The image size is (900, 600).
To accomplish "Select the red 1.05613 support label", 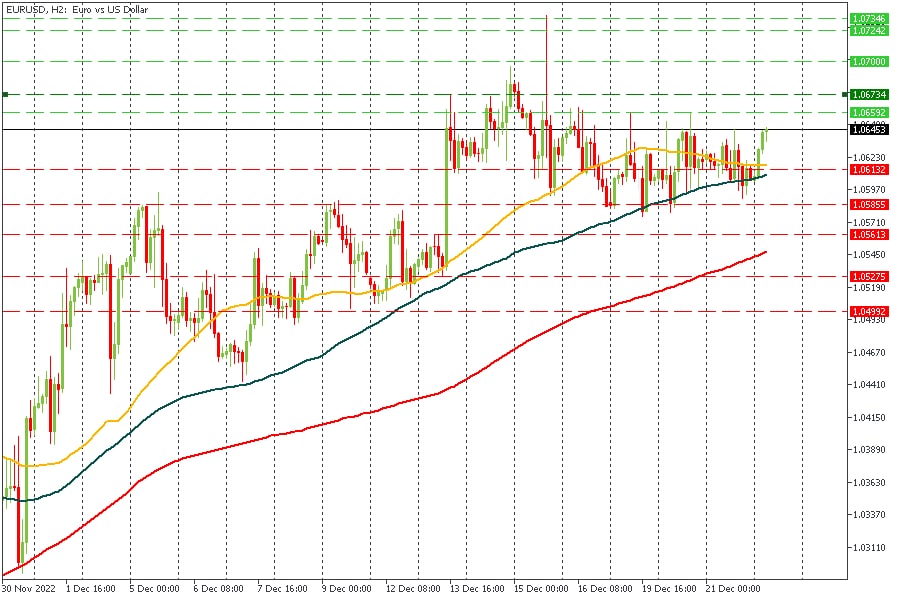I will coord(869,234).
